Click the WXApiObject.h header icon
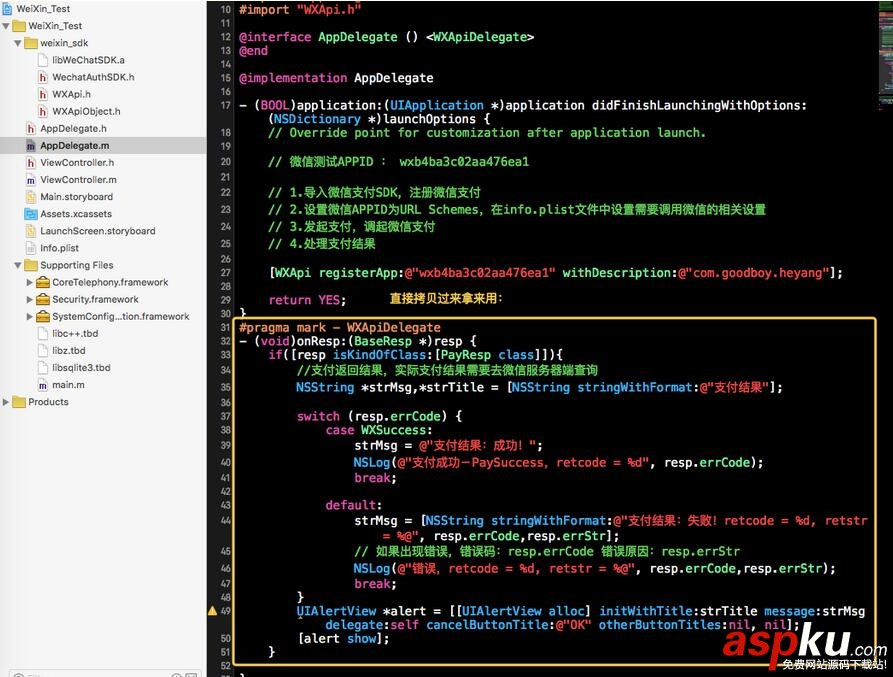This screenshot has height=677, width=893. pyautogui.click(x=43, y=111)
